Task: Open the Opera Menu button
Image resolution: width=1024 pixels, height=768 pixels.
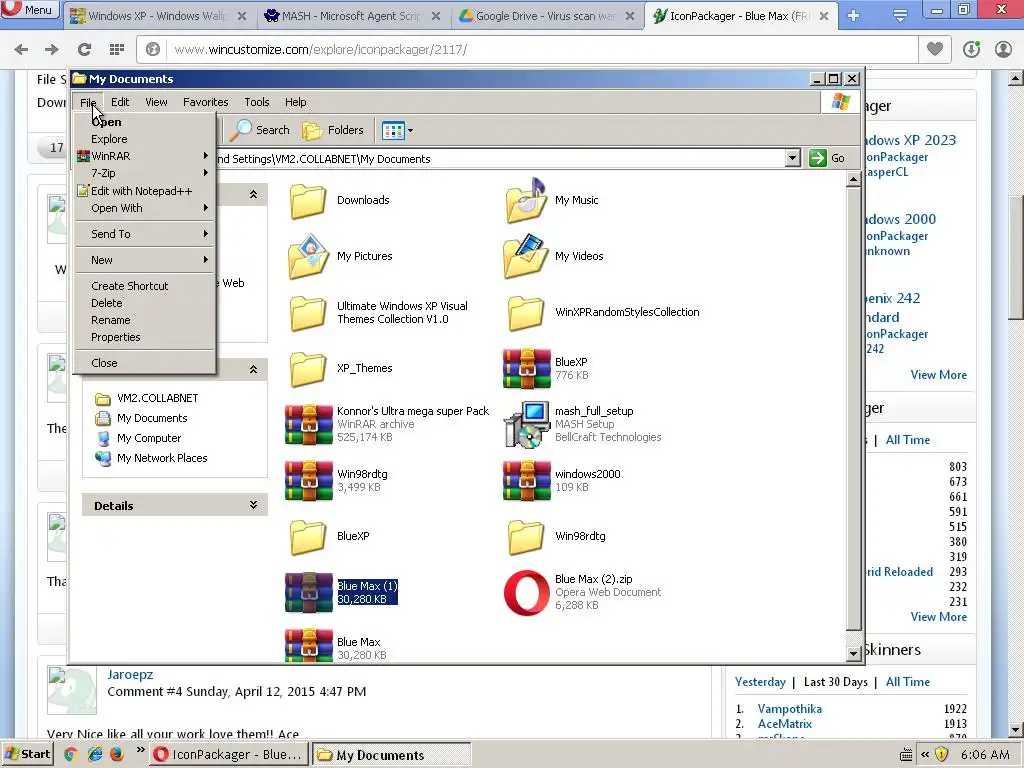Action: 29,10
